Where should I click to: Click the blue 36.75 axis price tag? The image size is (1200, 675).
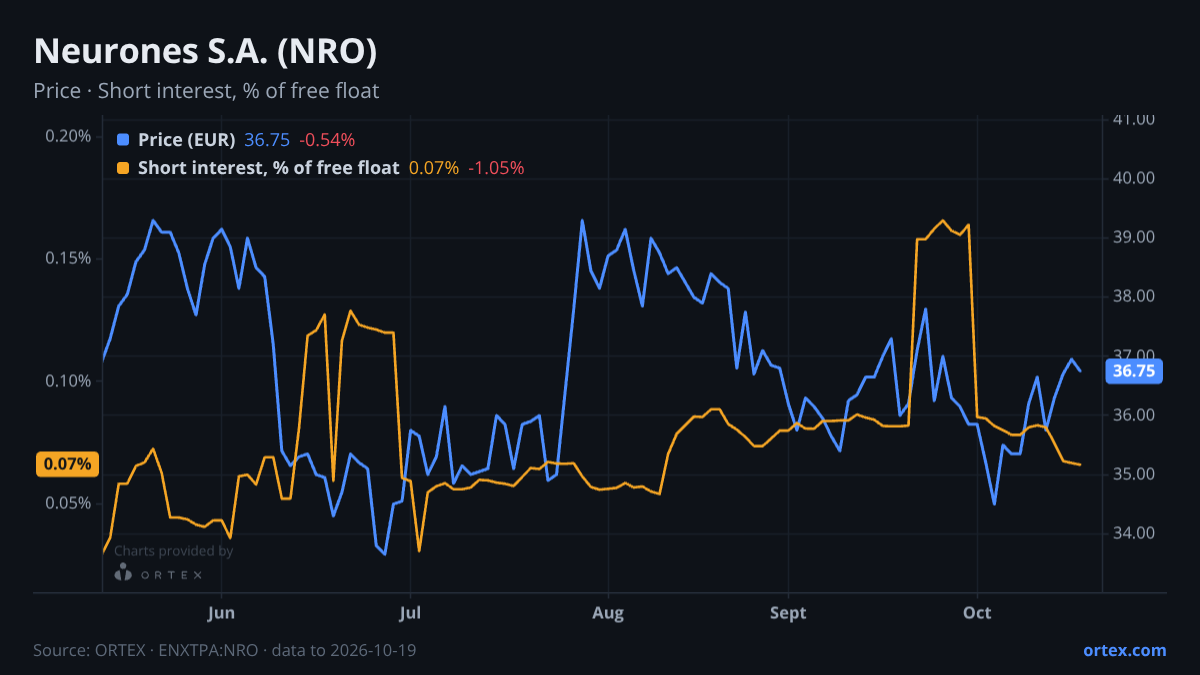pos(1133,371)
